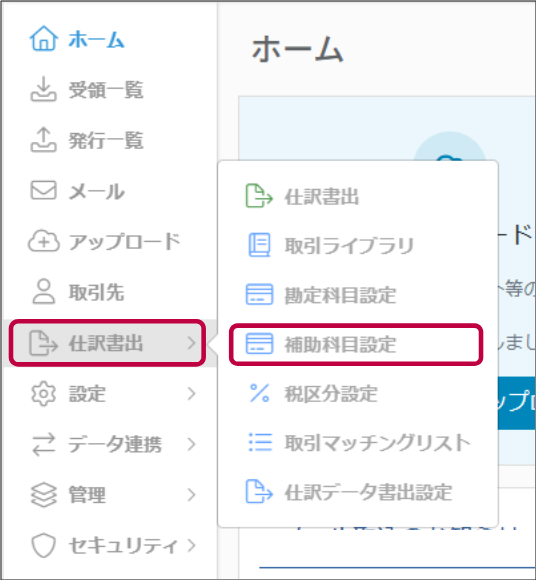Select 勘定科目設定 in the flyout menu
Viewport: 536px width, 580px height.
[357, 295]
